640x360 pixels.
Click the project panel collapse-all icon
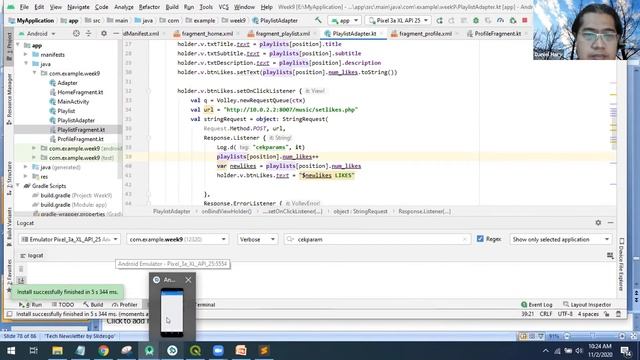pos(88,33)
